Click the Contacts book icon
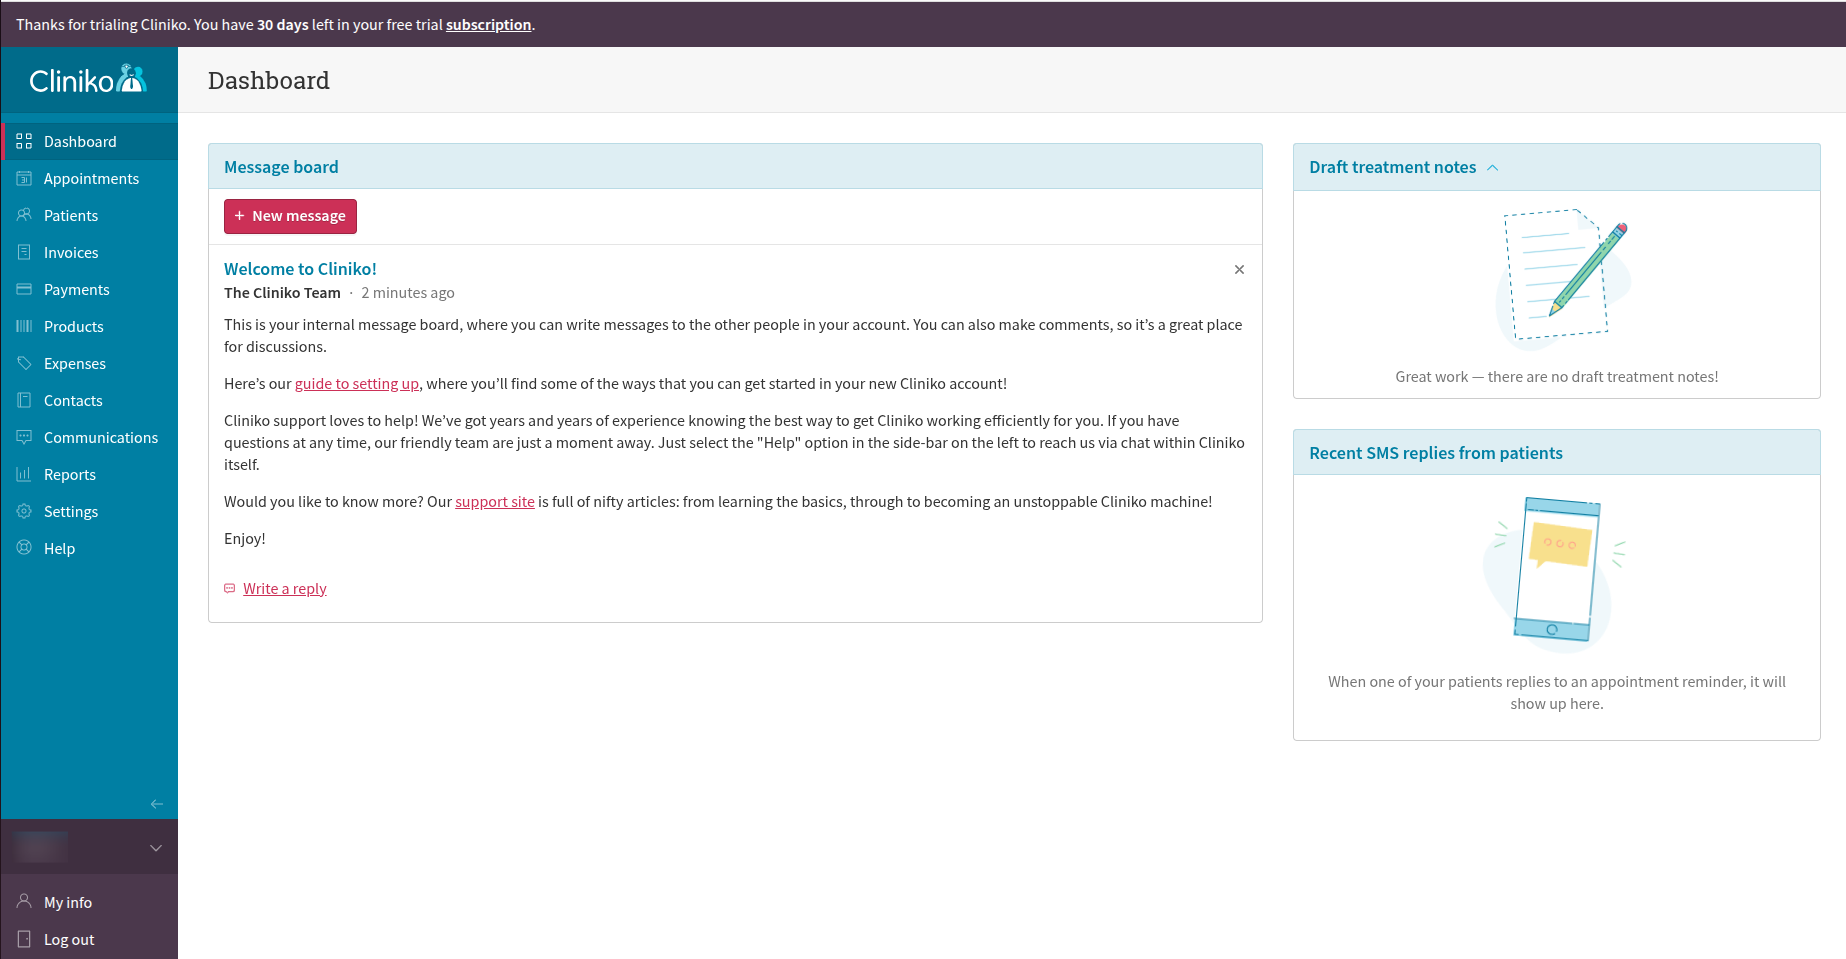This screenshot has width=1846, height=959. [x=24, y=400]
